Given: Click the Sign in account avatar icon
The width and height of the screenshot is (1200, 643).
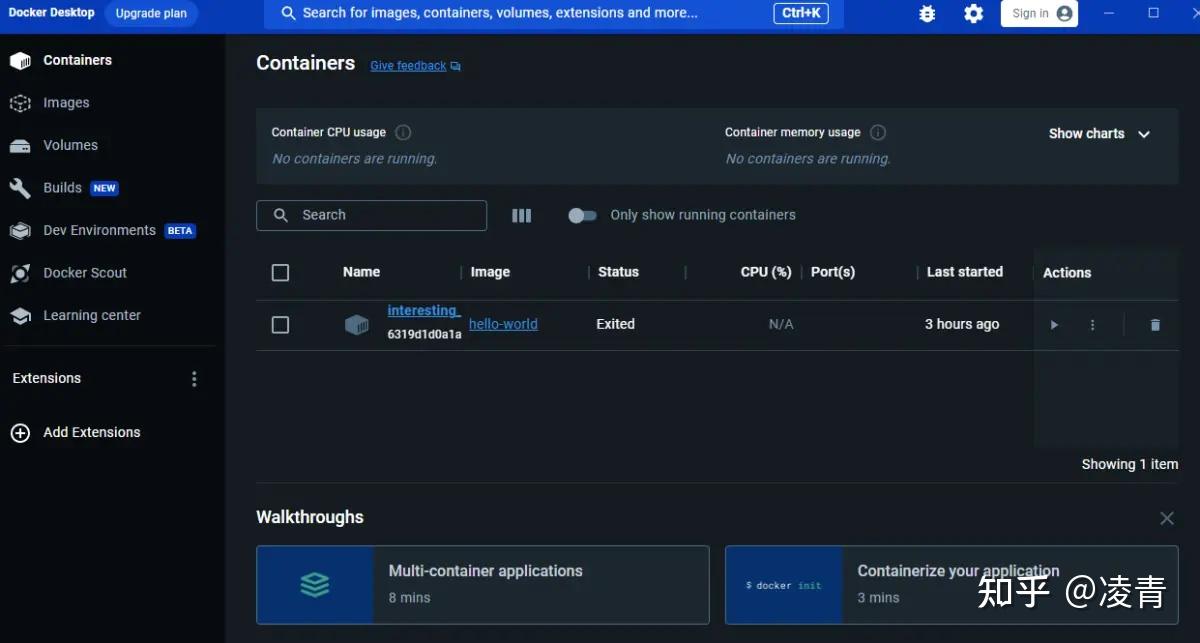Looking at the screenshot, I should [1064, 14].
